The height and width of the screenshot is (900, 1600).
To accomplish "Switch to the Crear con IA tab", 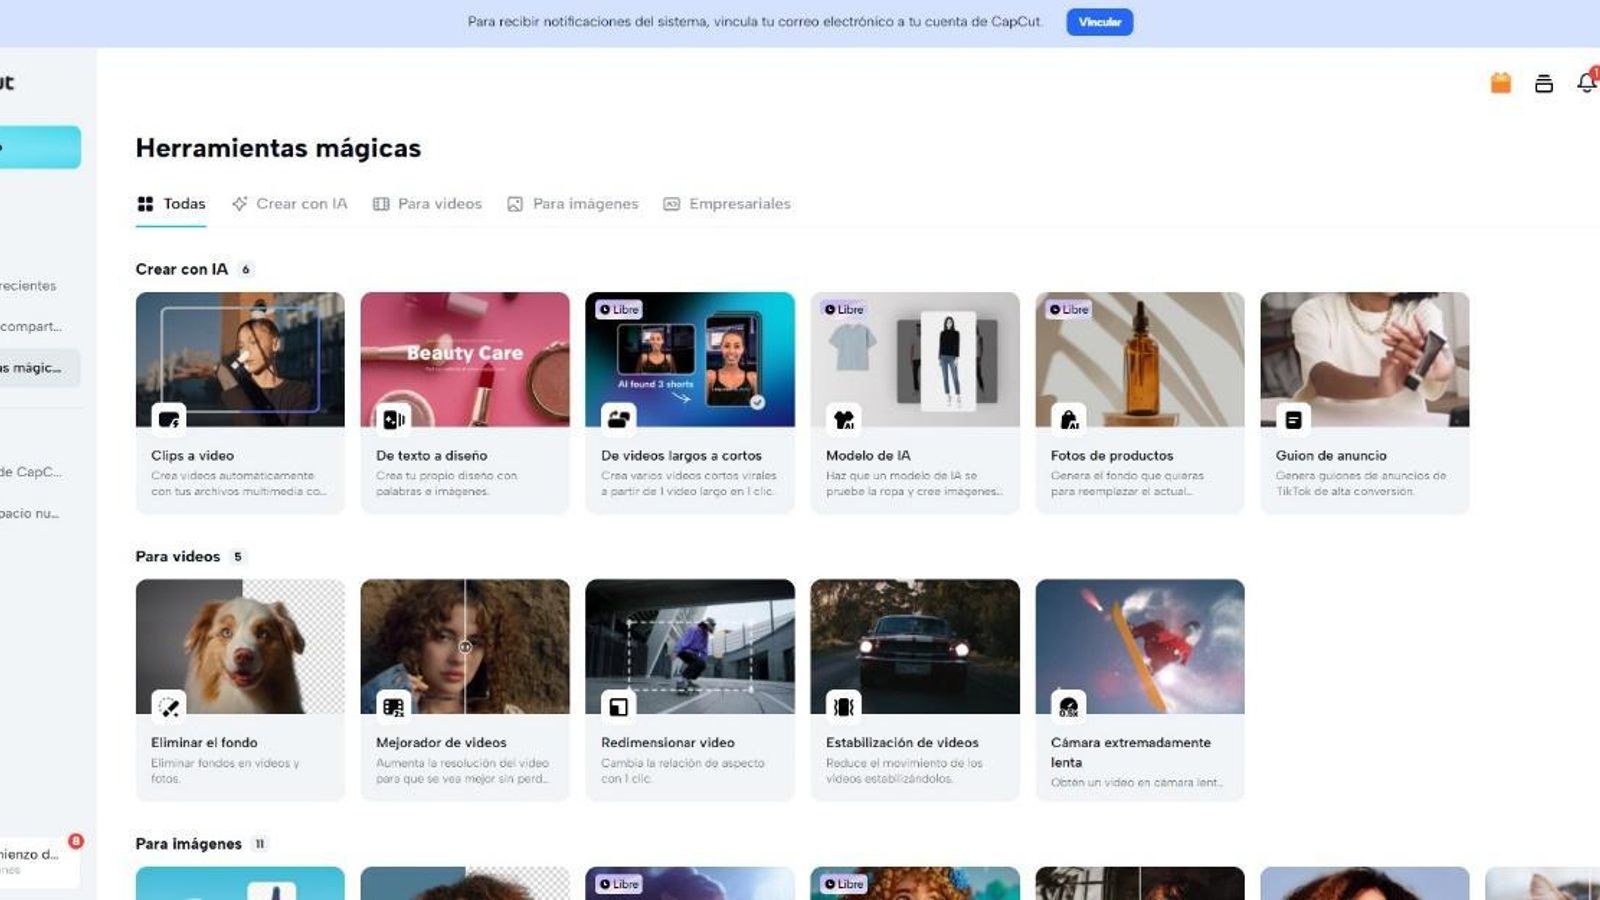I will coord(289,203).
